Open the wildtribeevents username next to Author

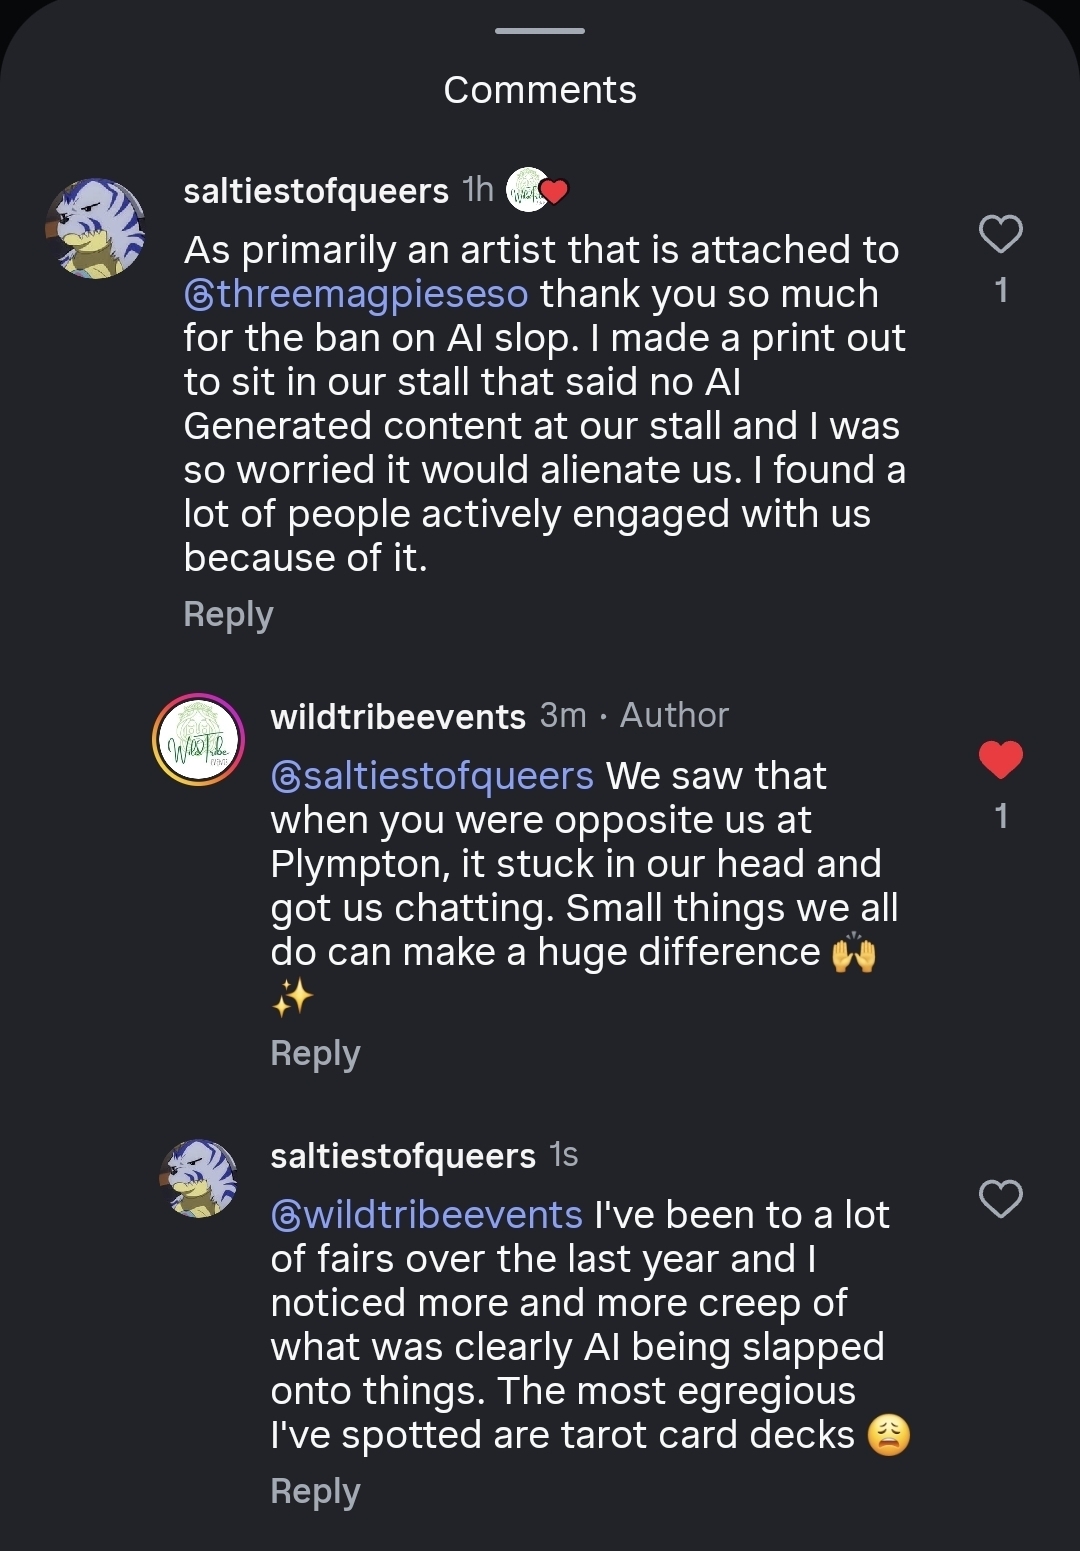(398, 717)
